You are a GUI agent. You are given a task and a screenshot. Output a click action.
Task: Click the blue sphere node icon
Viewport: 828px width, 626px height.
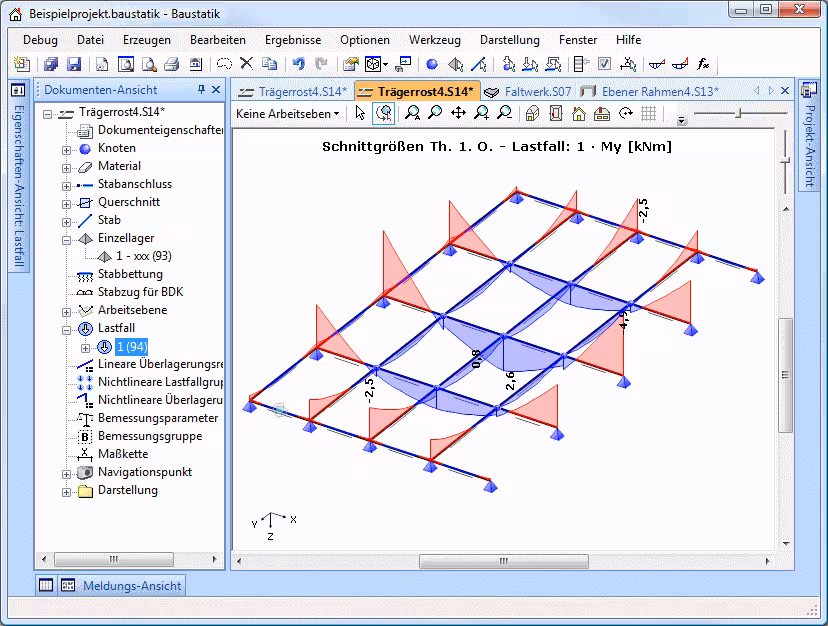432,64
